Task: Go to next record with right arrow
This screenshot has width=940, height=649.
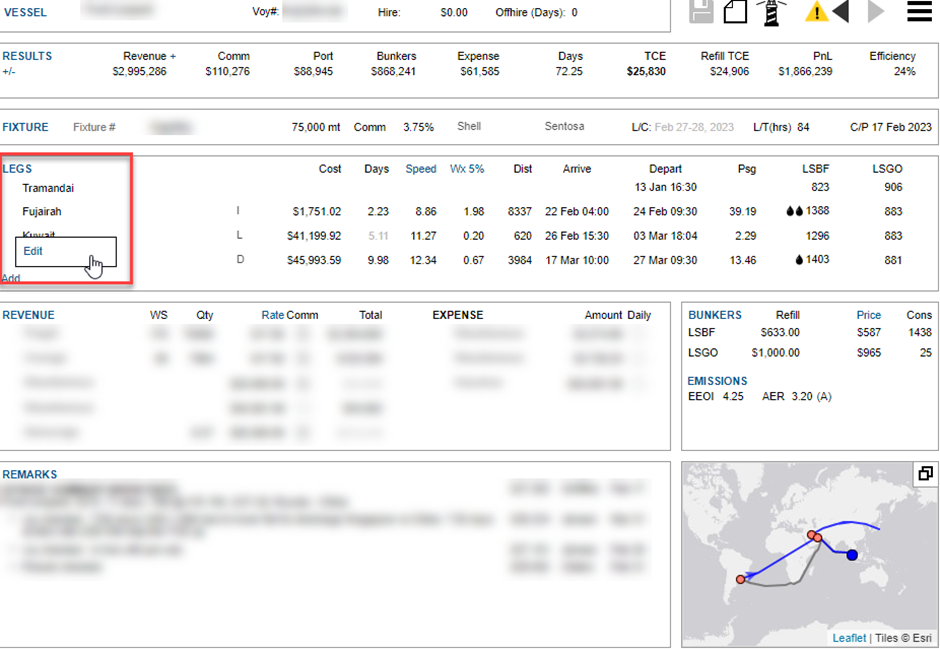Action: click(875, 12)
